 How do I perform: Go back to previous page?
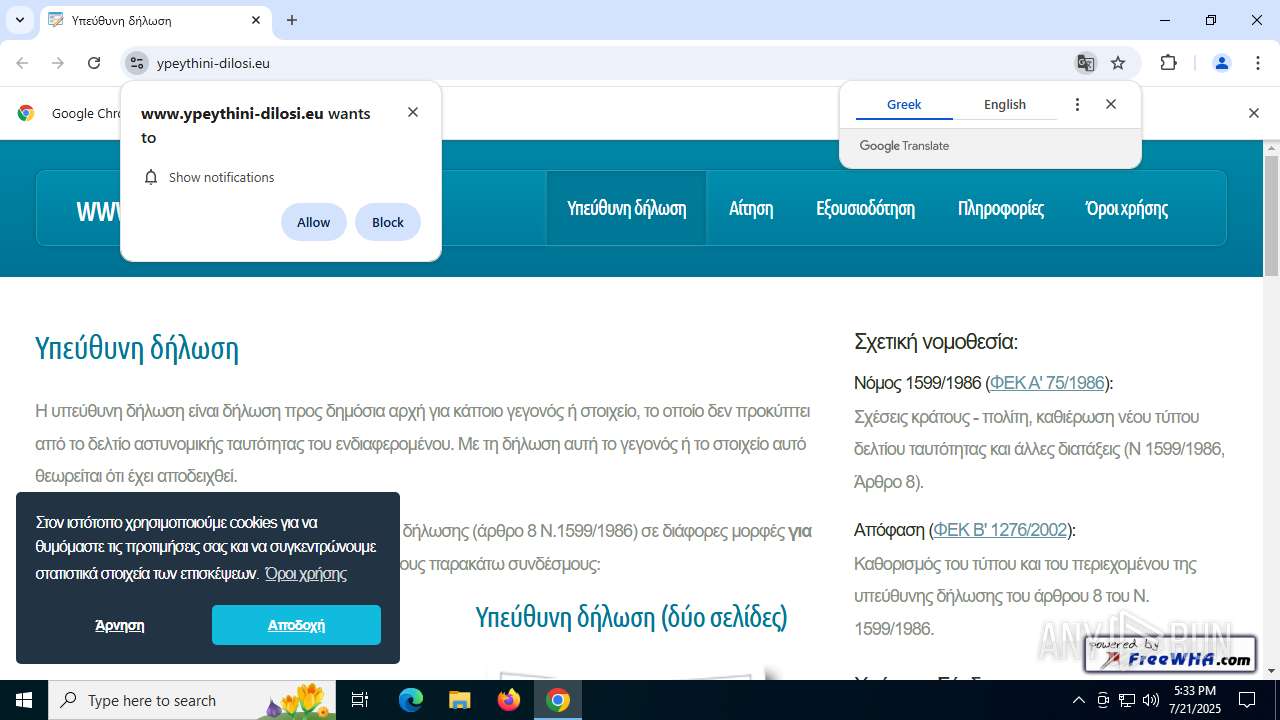tap(22, 63)
